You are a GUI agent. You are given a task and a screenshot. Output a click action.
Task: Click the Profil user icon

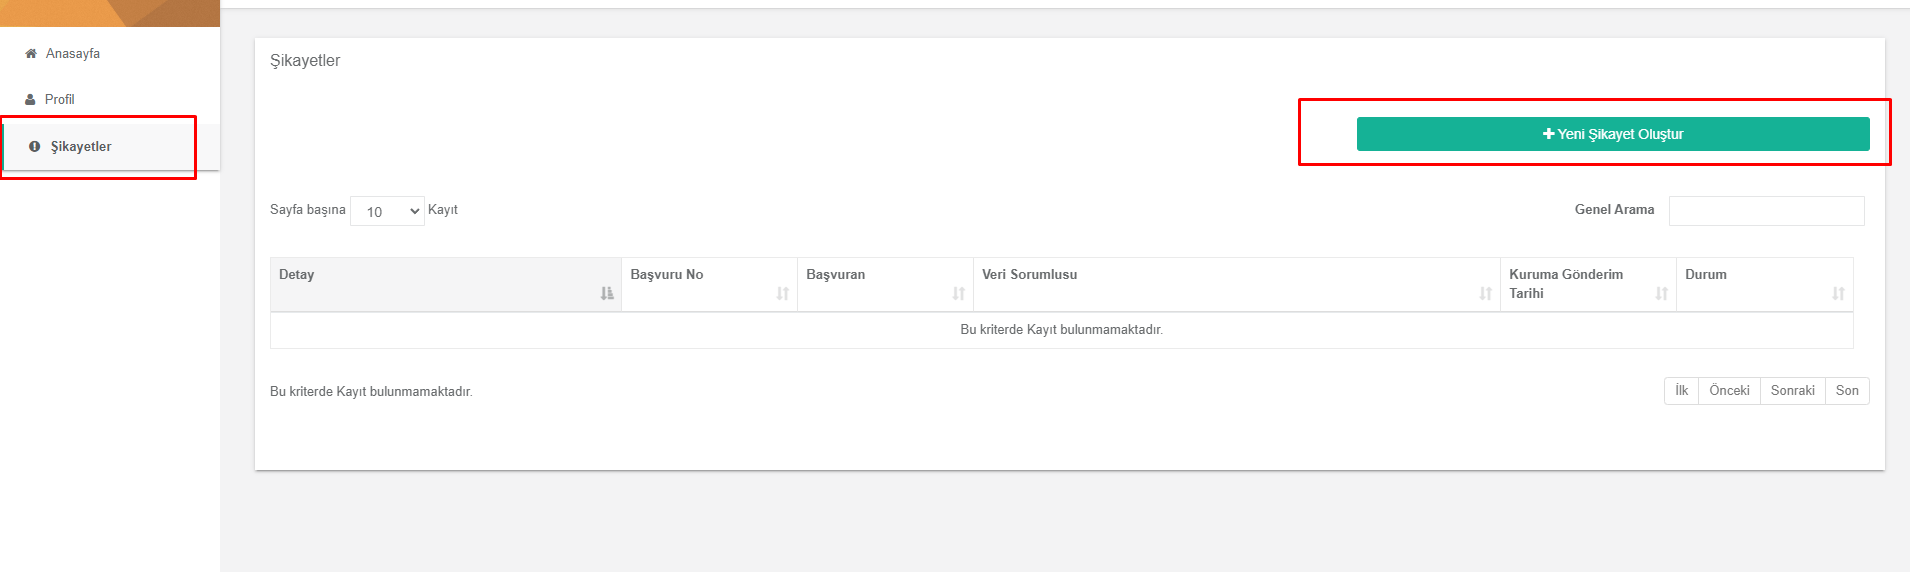[31, 100]
